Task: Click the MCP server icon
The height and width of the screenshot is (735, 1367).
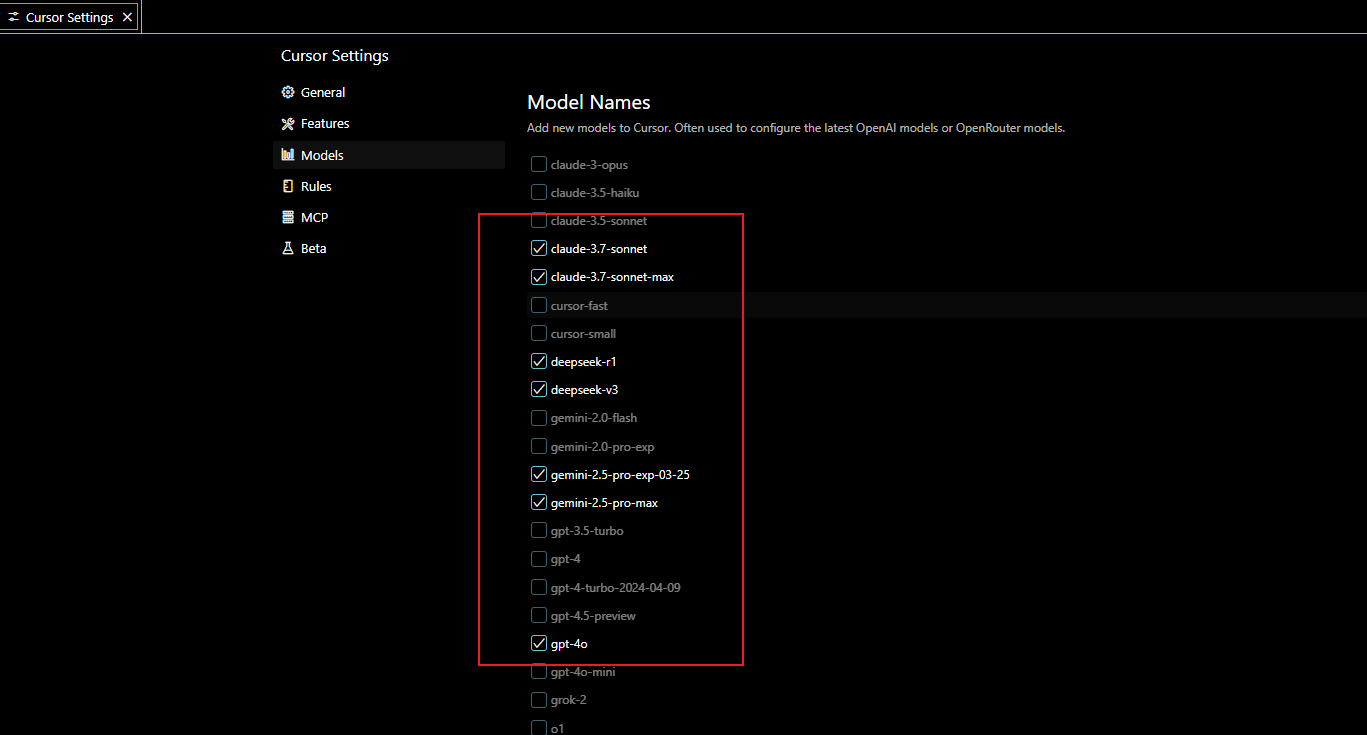Action: [288, 217]
